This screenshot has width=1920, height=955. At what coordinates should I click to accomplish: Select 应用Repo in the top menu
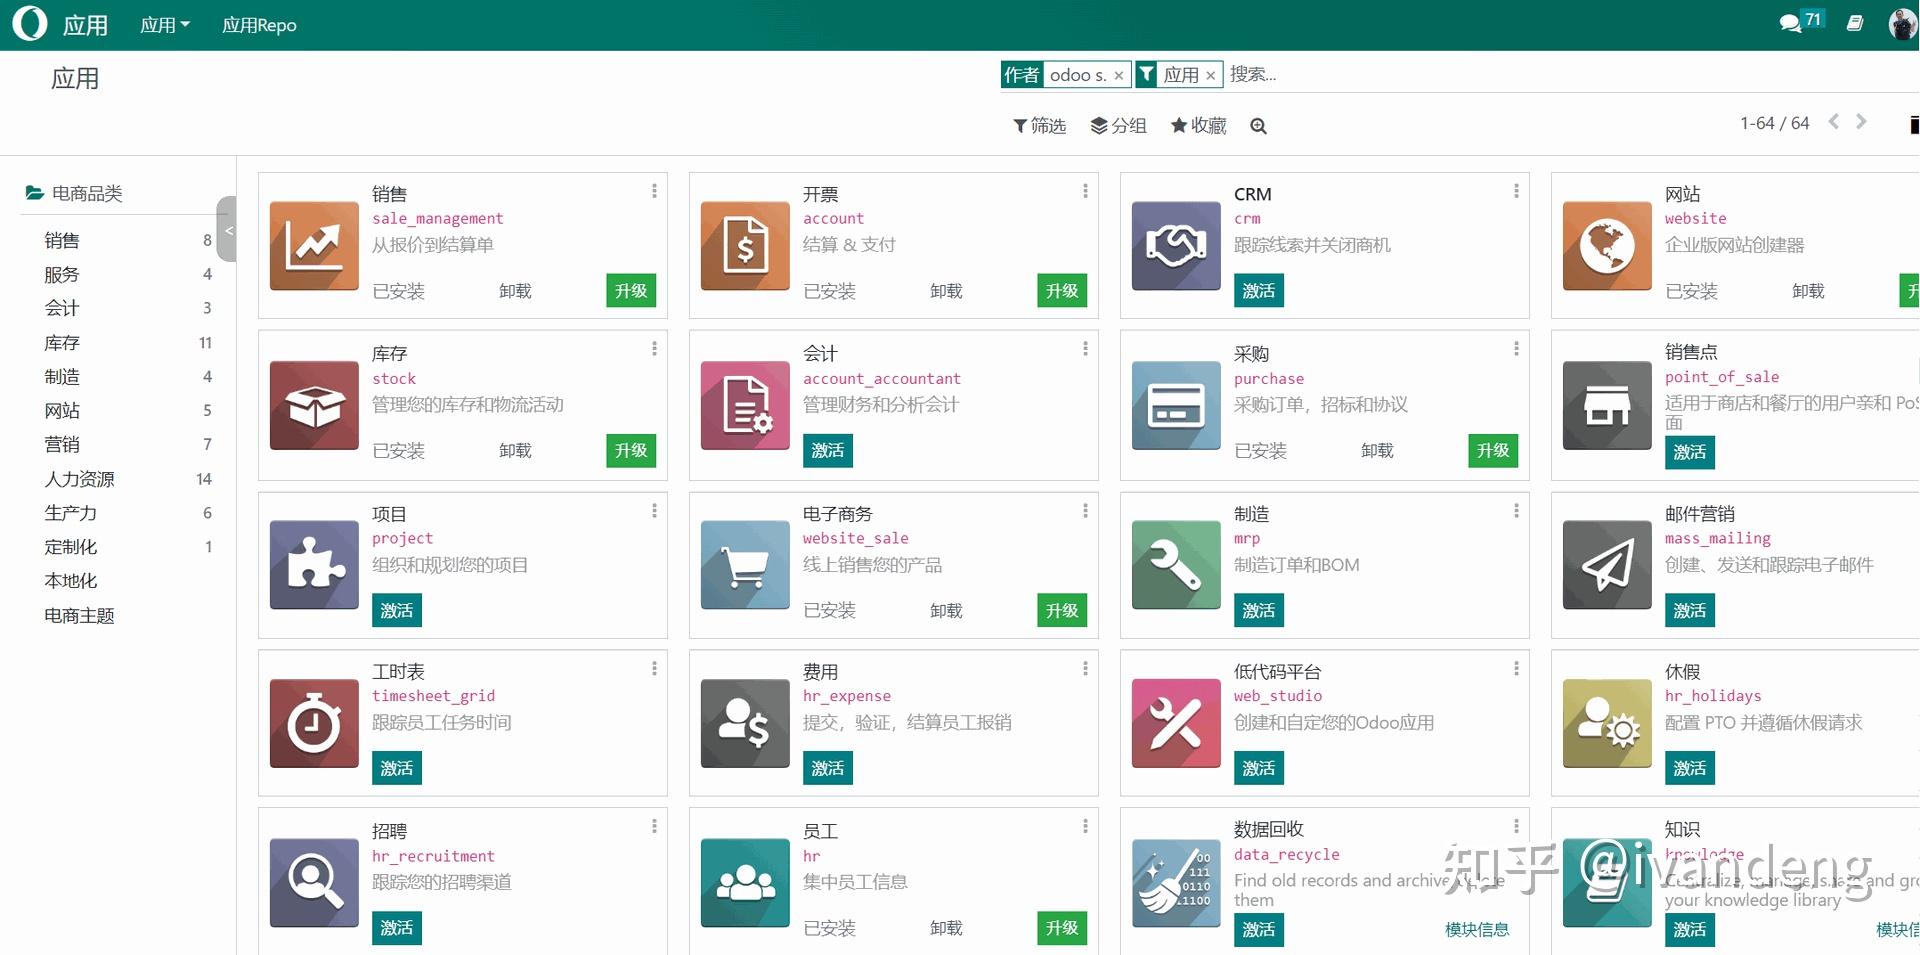(258, 24)
